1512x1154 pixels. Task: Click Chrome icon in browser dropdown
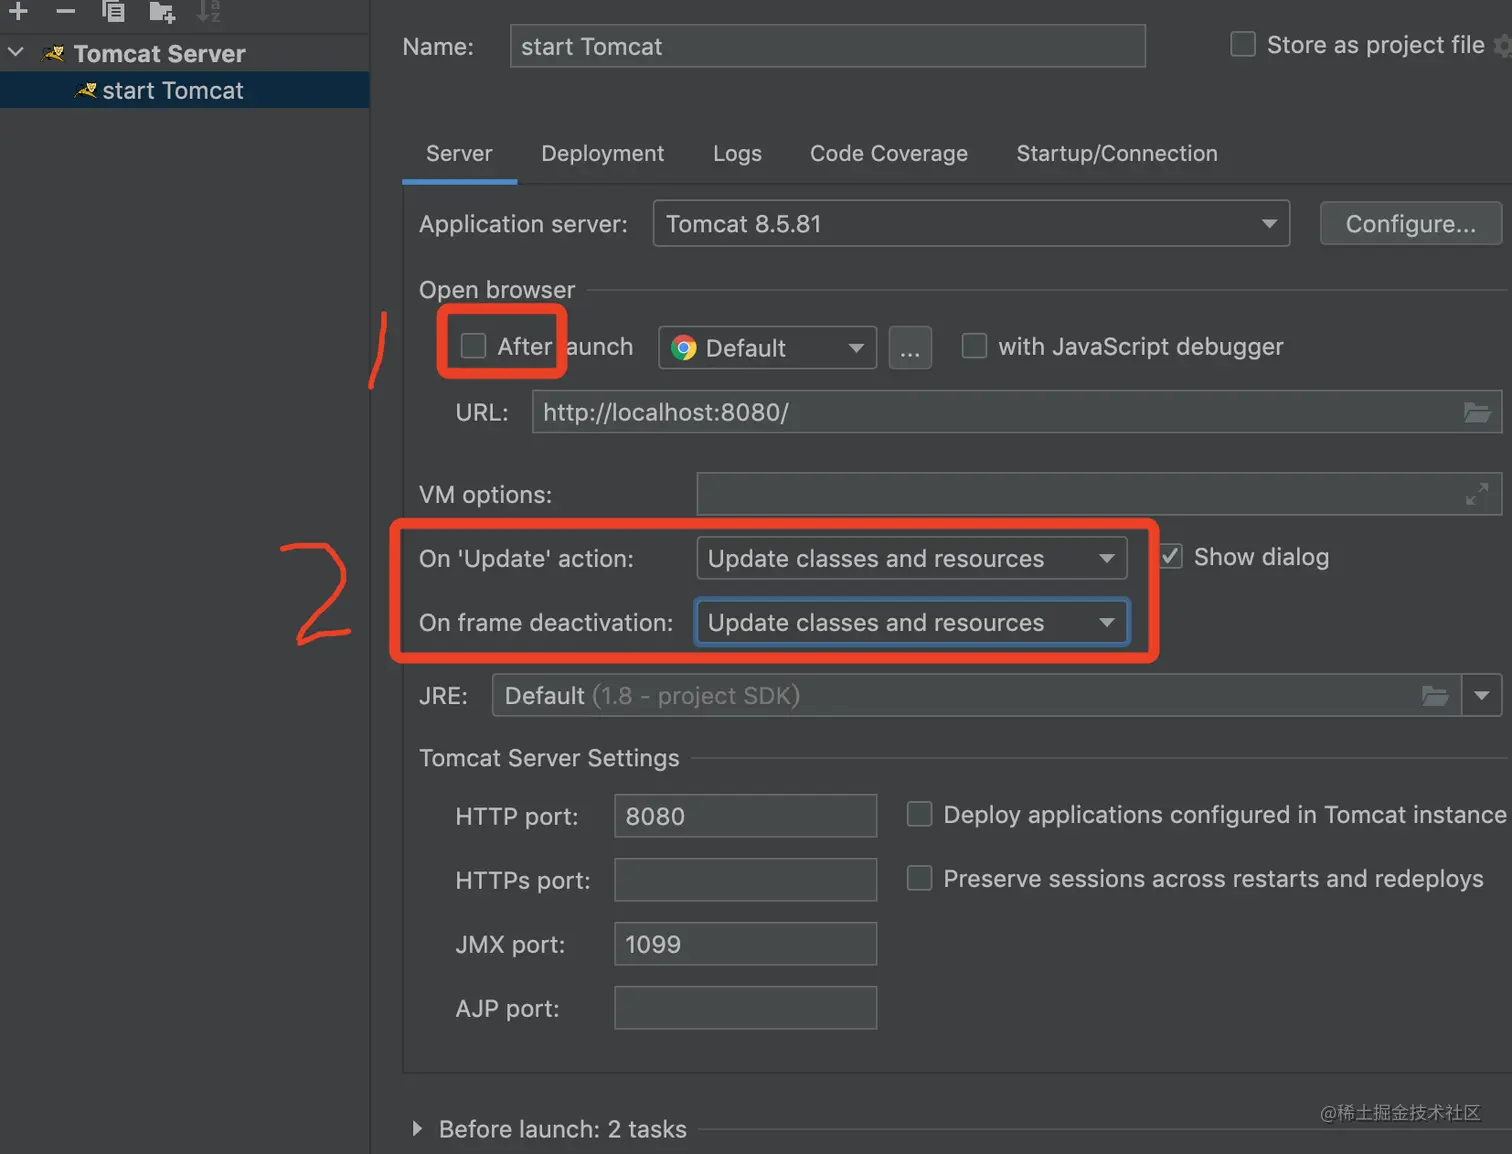tap(684, 348)
